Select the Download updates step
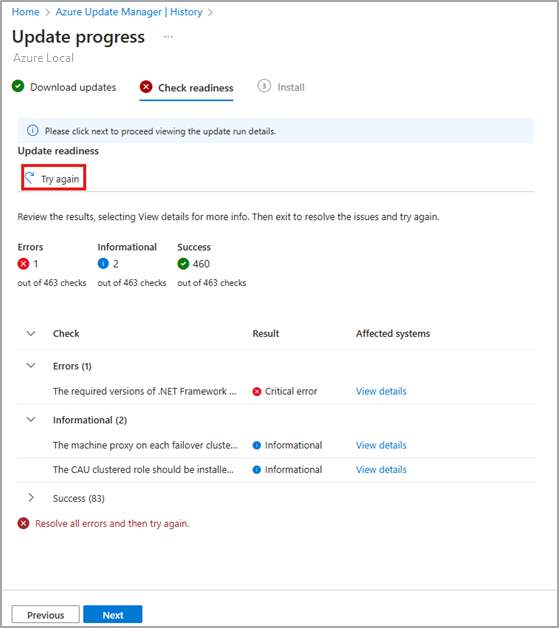The height and width of the screenshot is (628, 559). tap(64, 87)
